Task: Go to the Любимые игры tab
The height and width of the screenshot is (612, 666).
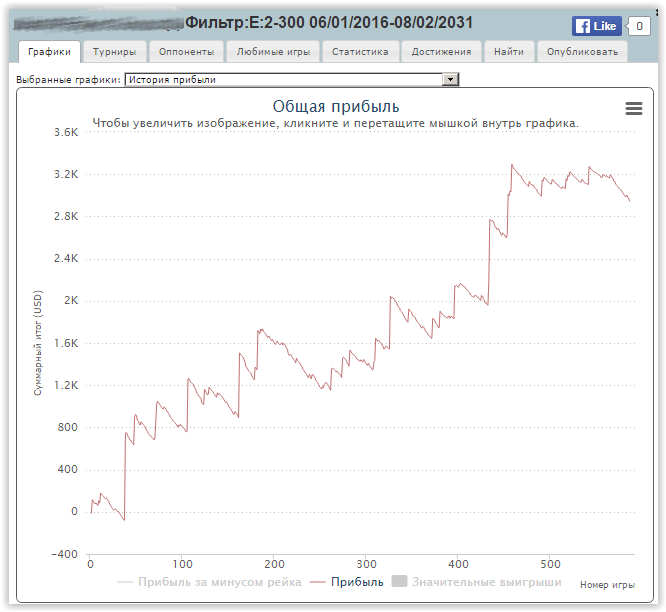Action: coord(273,52)
